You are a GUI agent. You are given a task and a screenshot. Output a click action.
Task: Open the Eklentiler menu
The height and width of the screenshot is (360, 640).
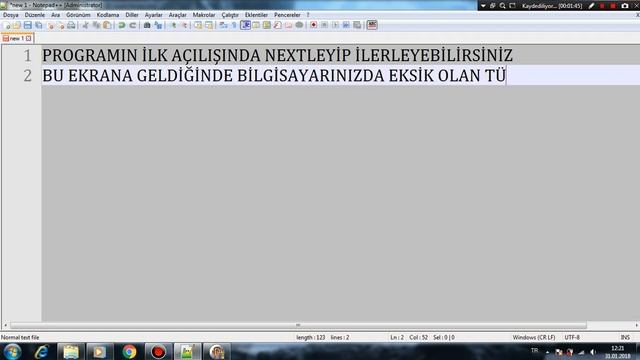point(256,15)
